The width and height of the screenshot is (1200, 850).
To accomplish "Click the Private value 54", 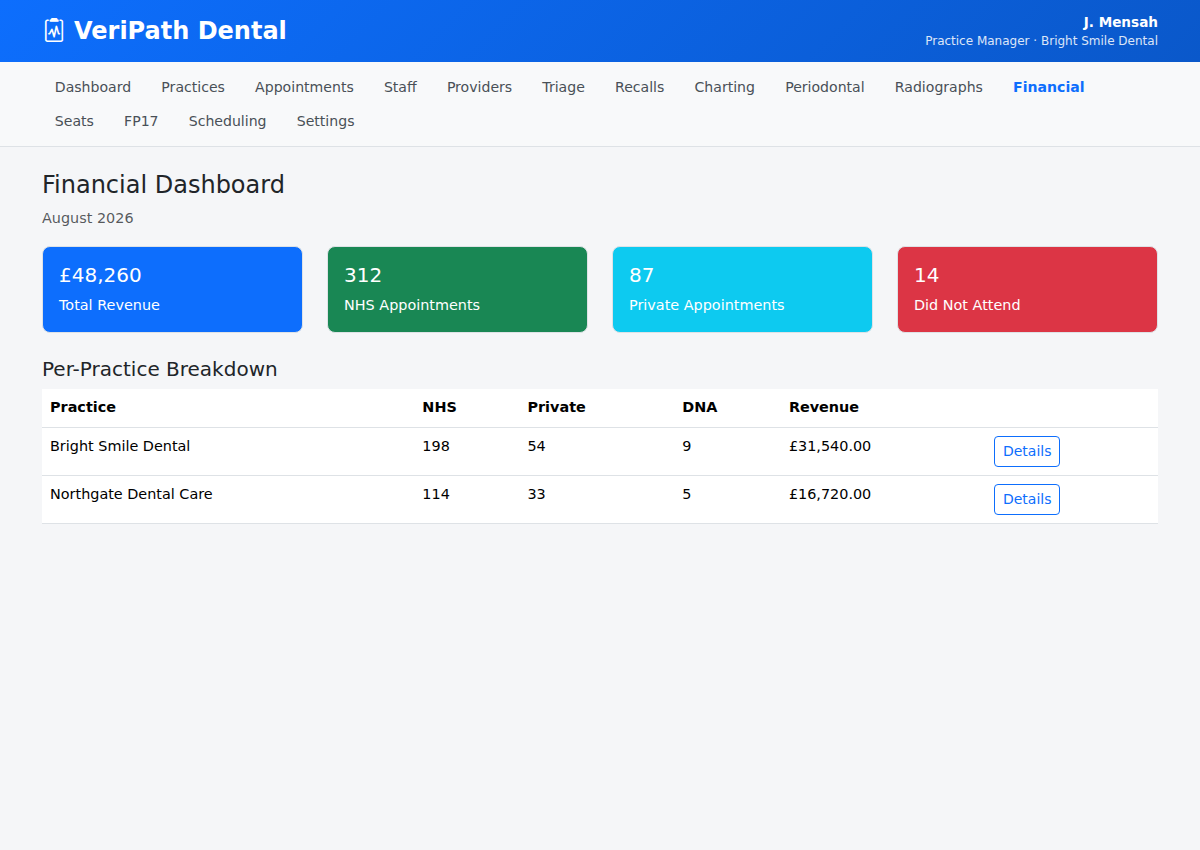I will coord(536,446).
